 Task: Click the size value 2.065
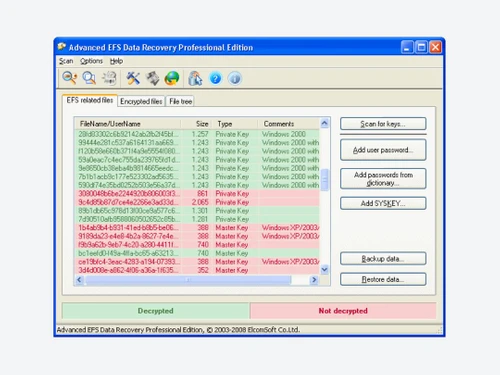tap(200, 202)
